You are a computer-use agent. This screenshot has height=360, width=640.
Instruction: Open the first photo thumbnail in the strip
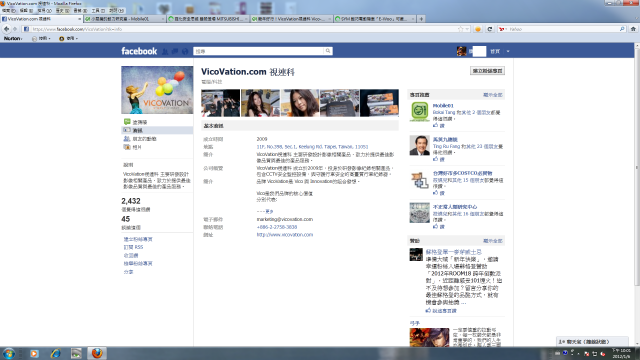point(220,103)
